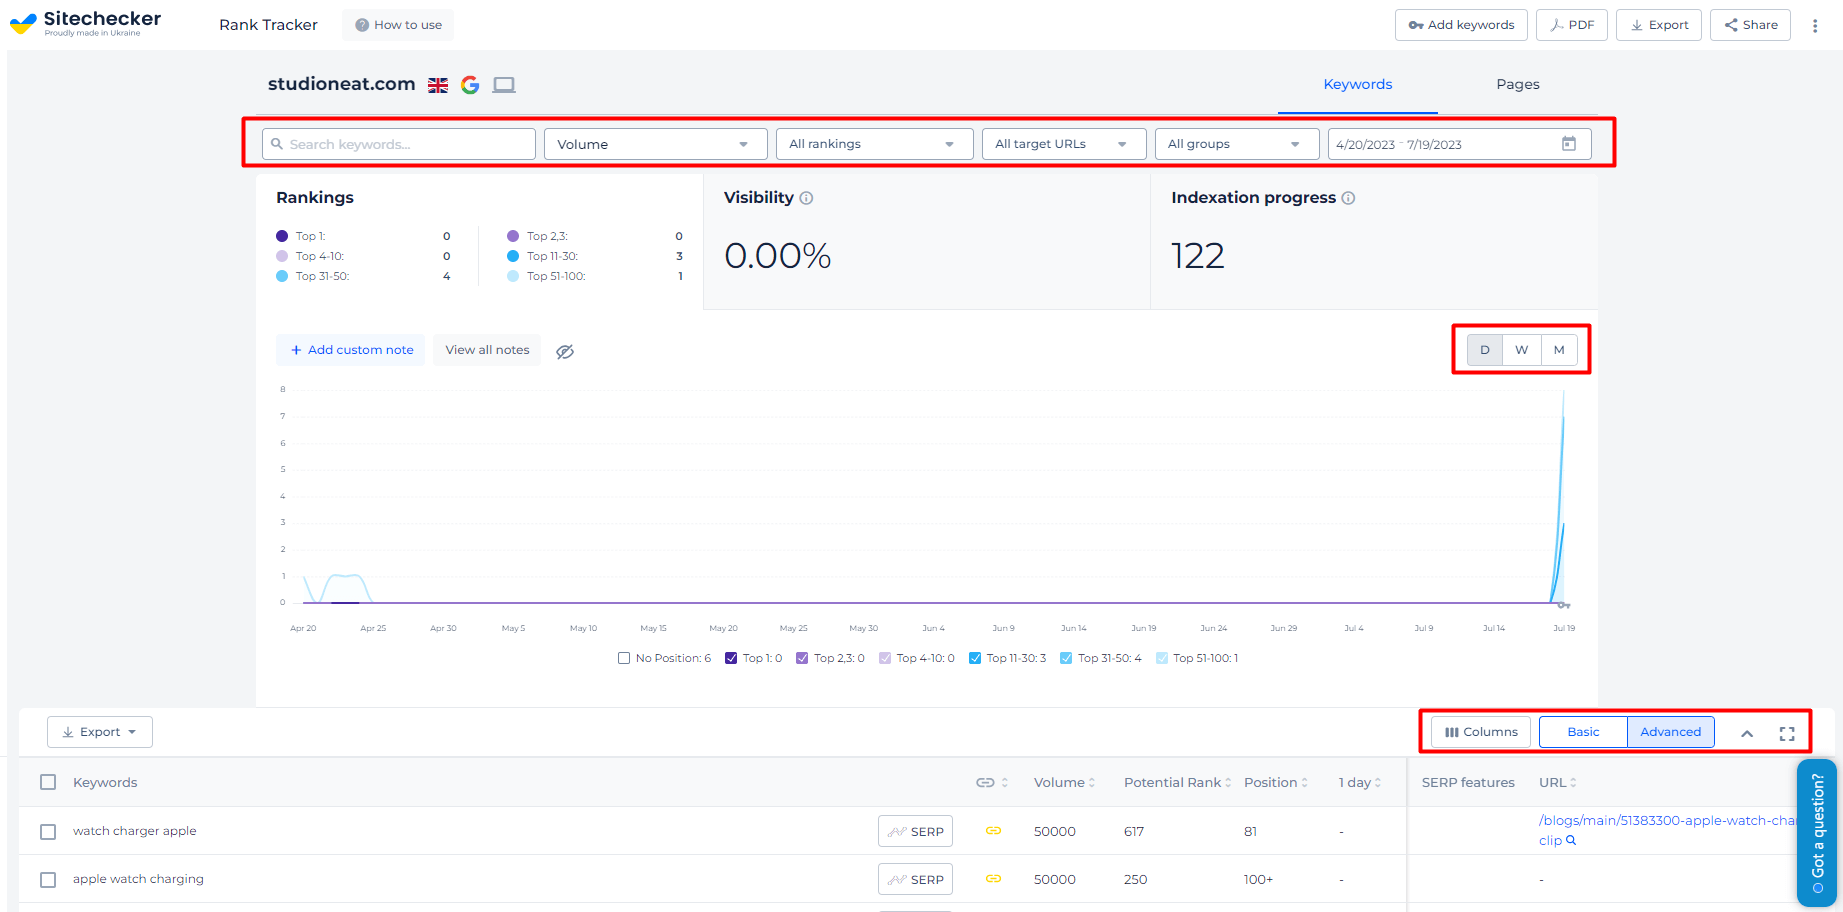Toggle Top 4-10 chart checkbox
This screenshot has width=1843, height=912.
coord(885,658)
